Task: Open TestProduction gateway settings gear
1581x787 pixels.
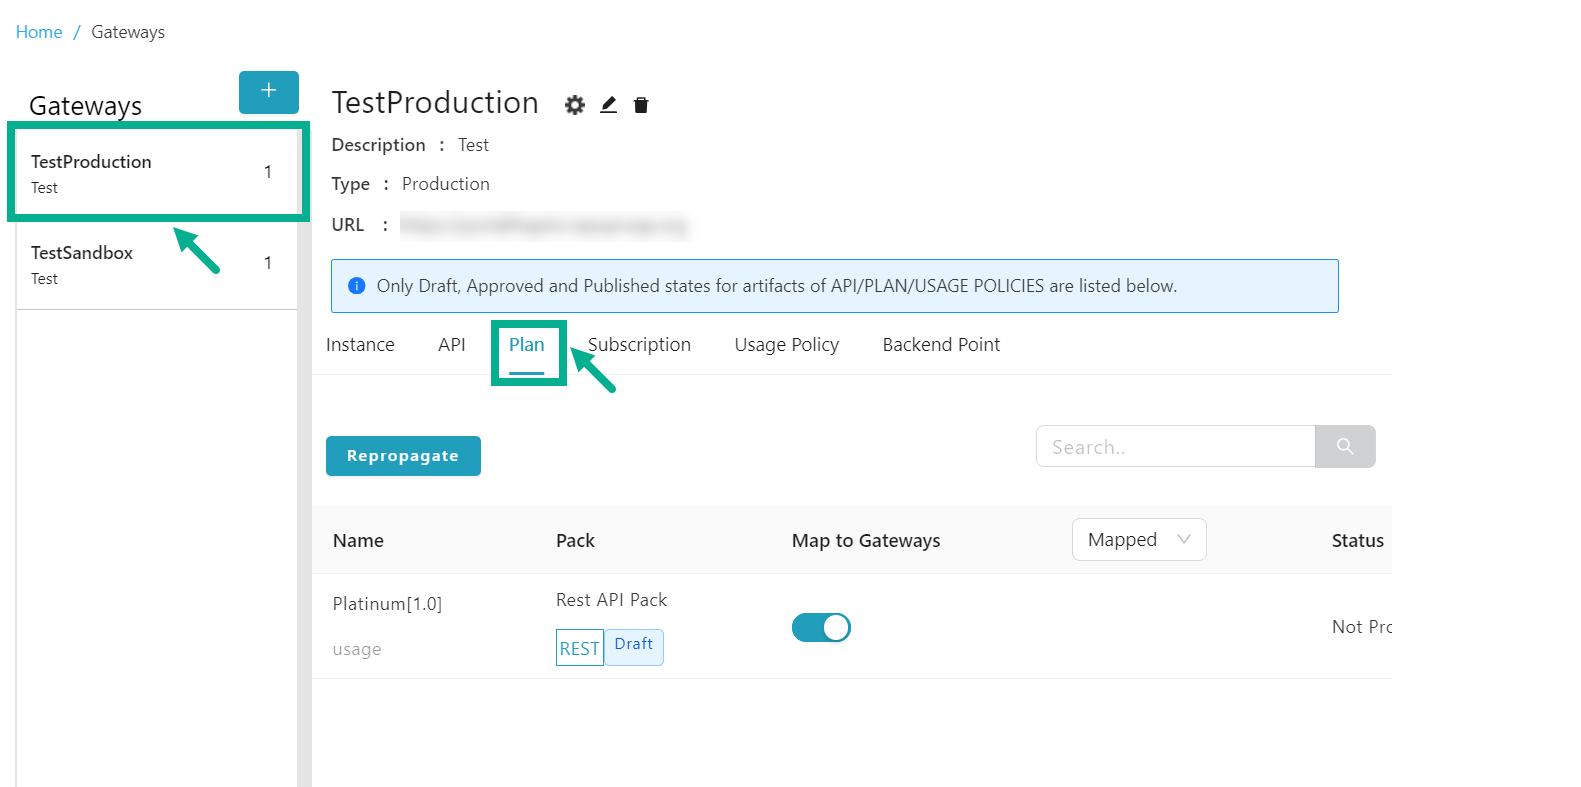Action: [x=574, y=105]
